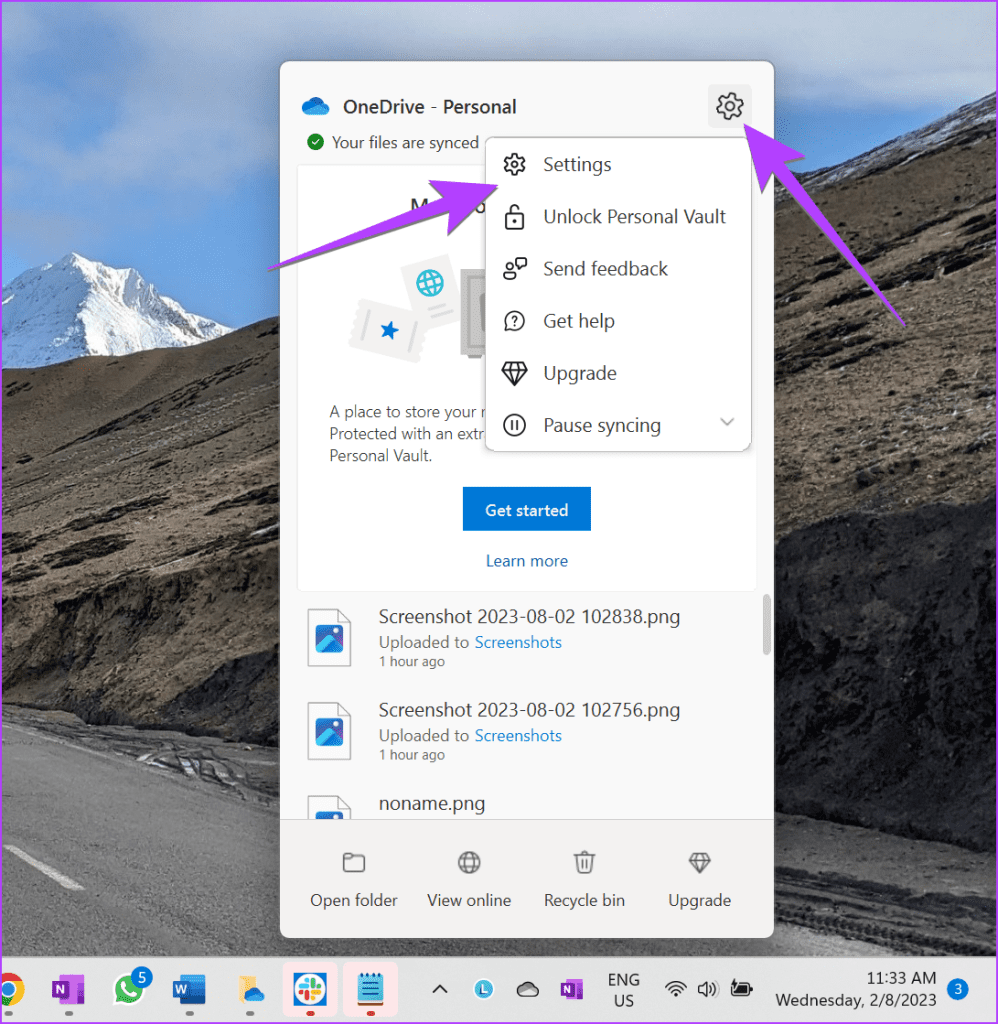Open the volume speaker tray icon
This screenshot has width=998, height=1024.
[707, 989]
